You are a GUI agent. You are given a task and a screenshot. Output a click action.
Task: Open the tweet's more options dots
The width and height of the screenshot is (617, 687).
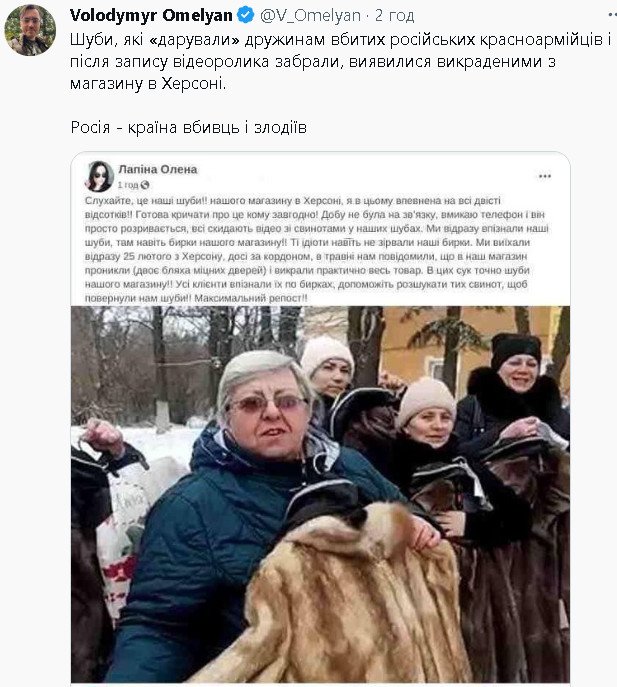click(x=612, y=15)
